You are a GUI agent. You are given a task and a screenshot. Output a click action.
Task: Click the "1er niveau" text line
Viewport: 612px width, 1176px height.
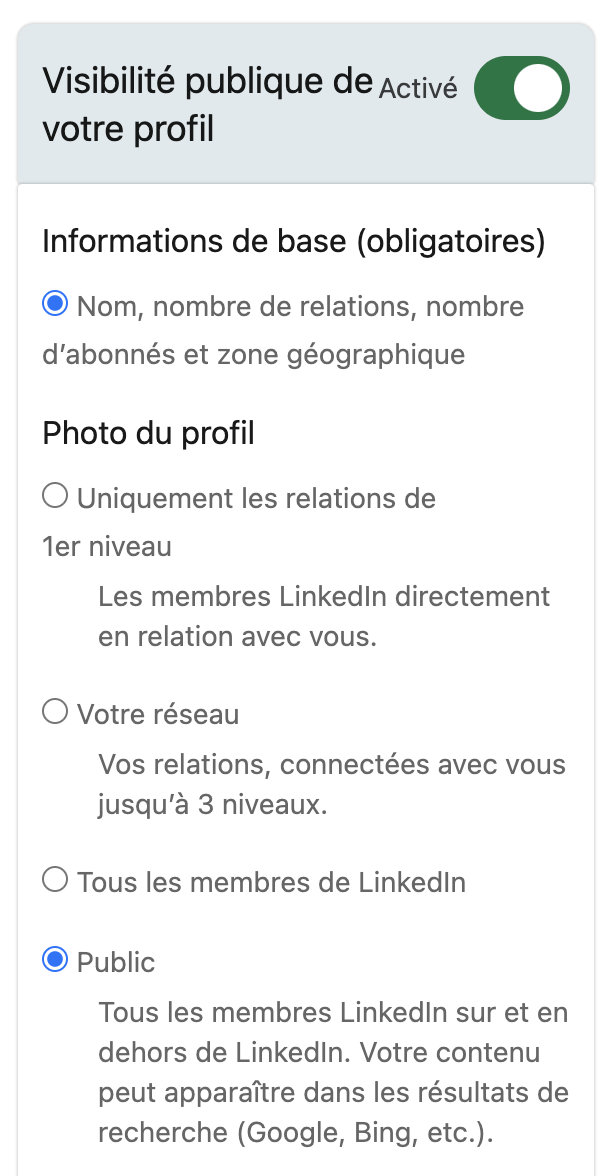106,546
